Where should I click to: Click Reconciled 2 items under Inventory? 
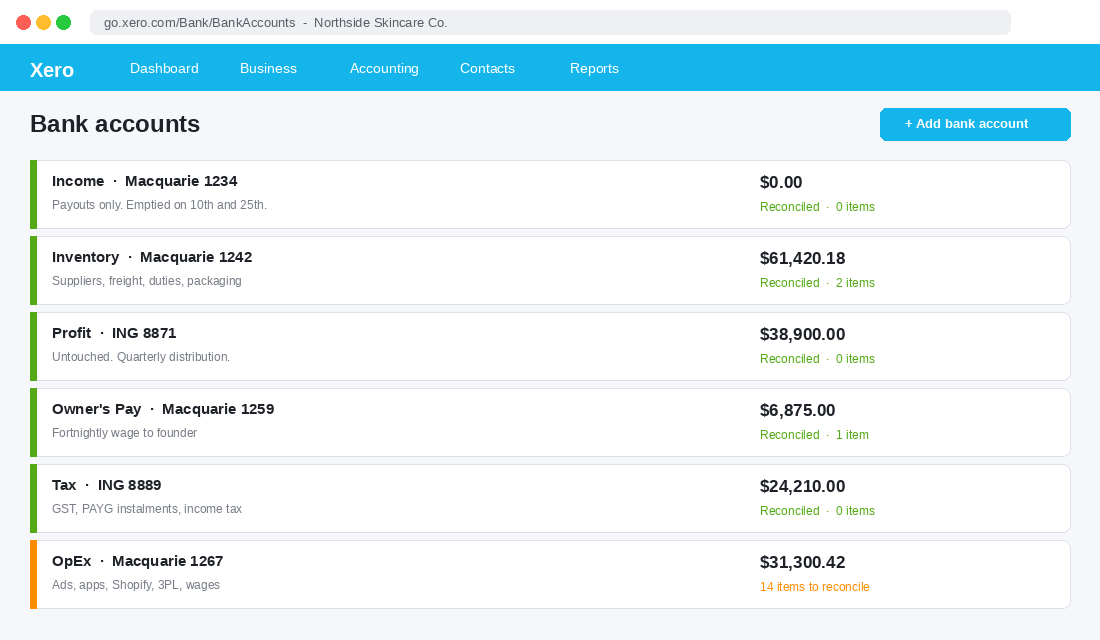point(817,283)
